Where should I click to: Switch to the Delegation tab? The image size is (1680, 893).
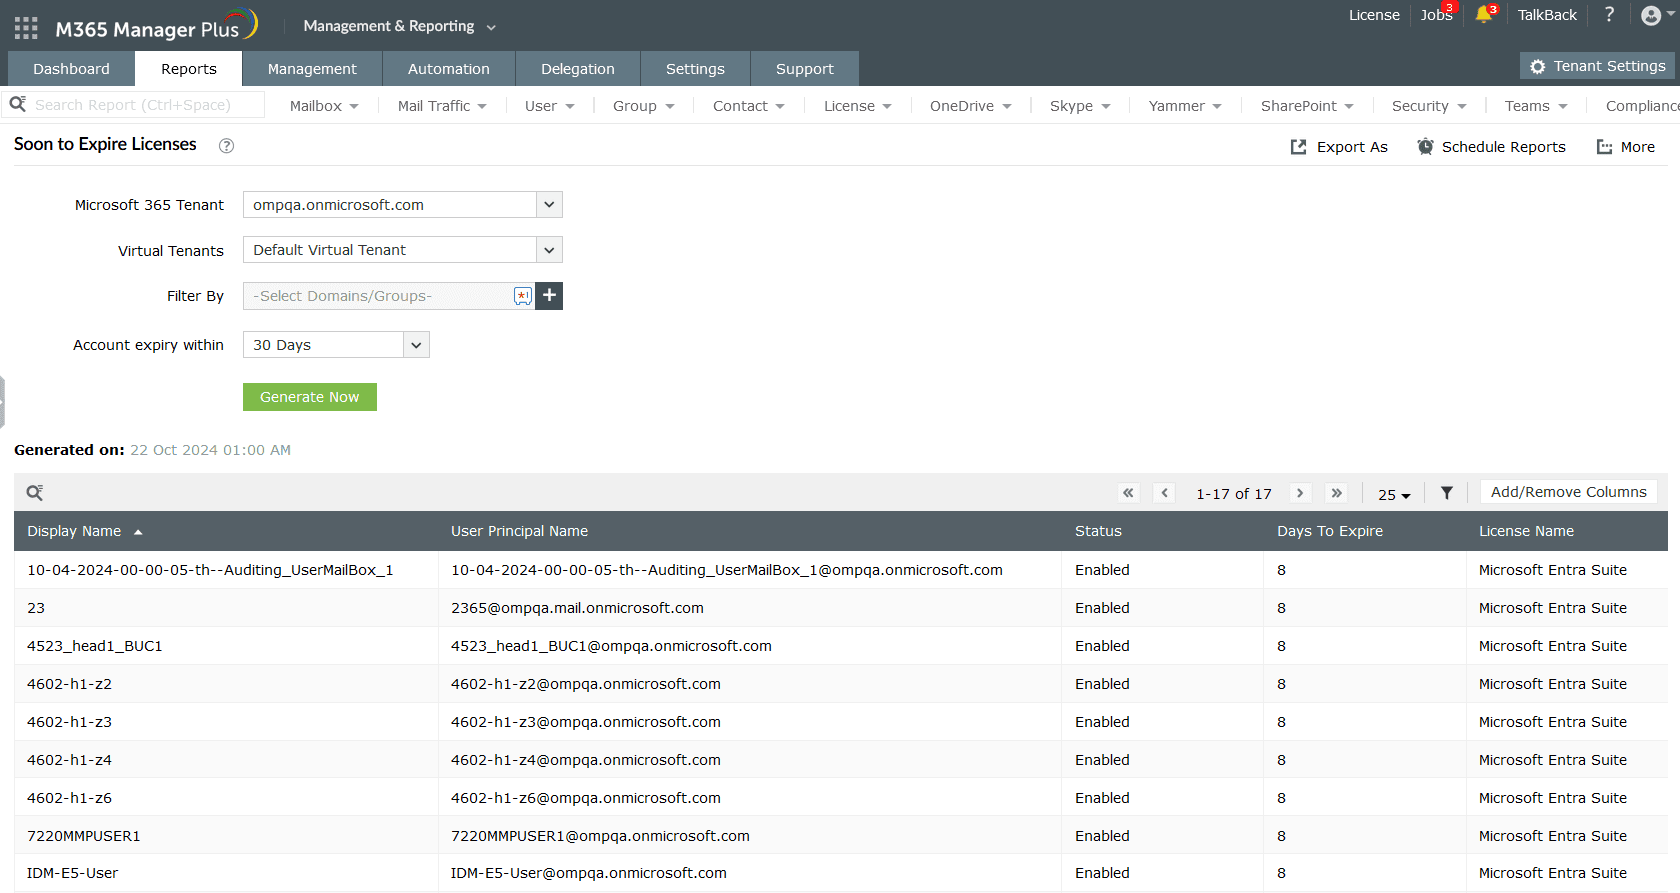(578, 69)
